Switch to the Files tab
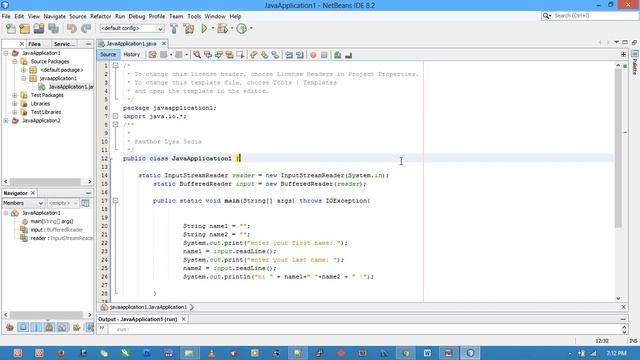This screenshot has height=360, width=640. pos(35,44)
